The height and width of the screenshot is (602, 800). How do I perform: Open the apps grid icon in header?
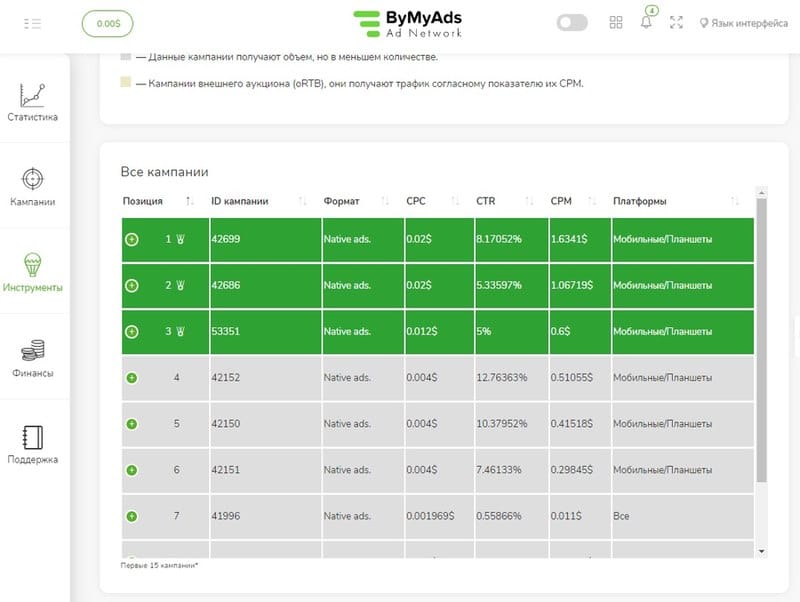tap(616, 21)
